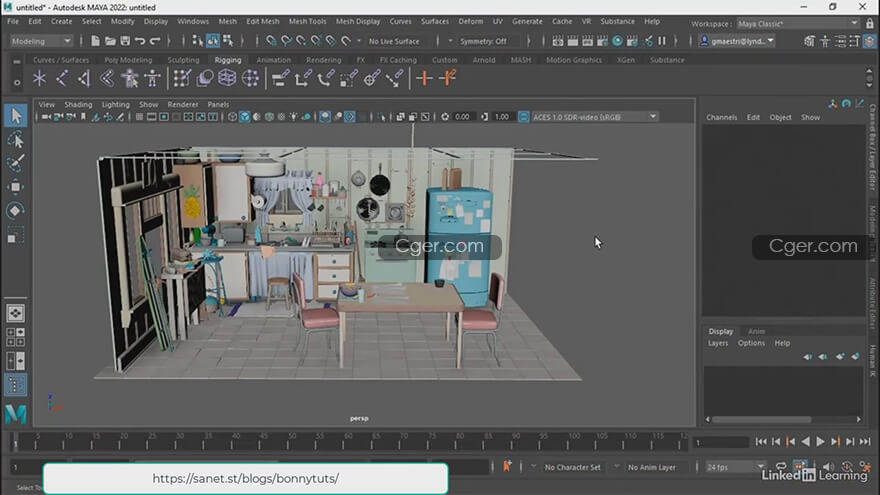The height and width of the screenshot is (495, 880).
Task: Click Go to End of playback range
Action: 865,442
